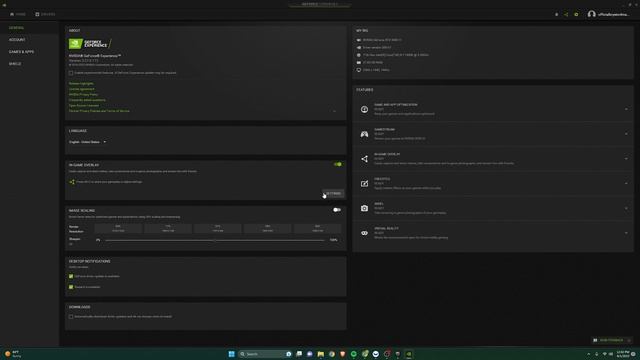Click the In-Game Overlay Settings button
The image size is (640, 360).
333,193
